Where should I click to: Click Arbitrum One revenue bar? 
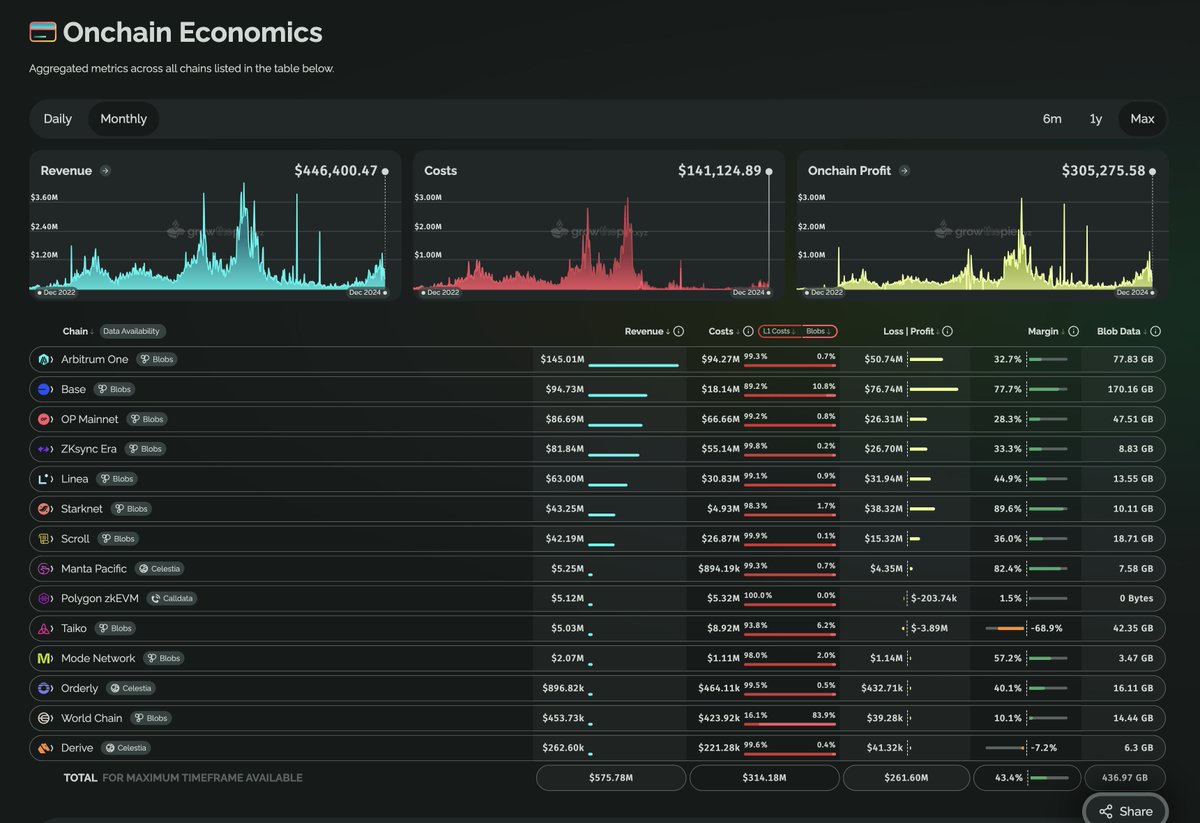pyautogui.click(x=633, y=365)
